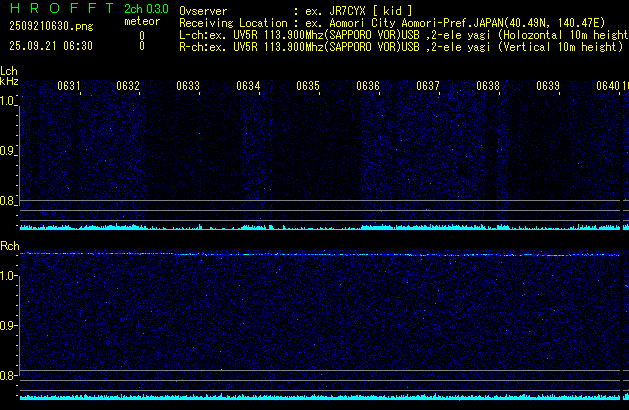
Task: Click the 0640 time marker
Action: tap(608, 86)
